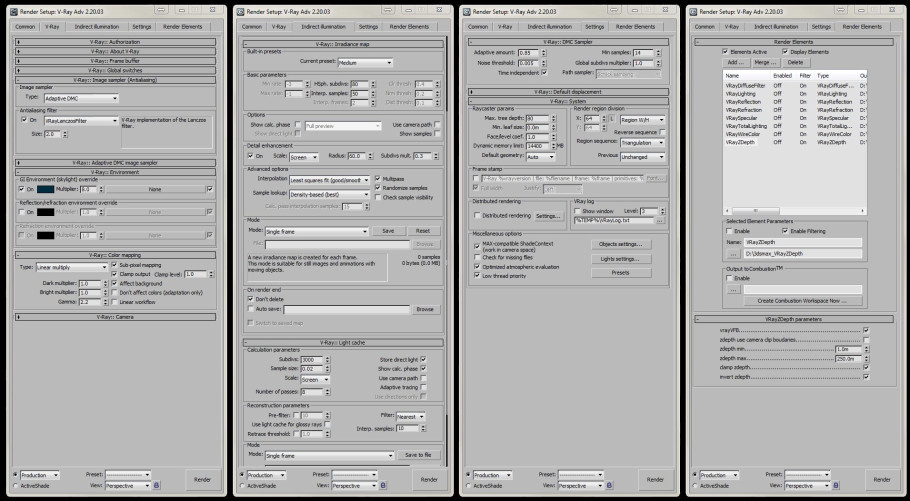Open Indirect illumination tab in the Settings window
This screenshot has height=501, width=910.
coord(550,27)
